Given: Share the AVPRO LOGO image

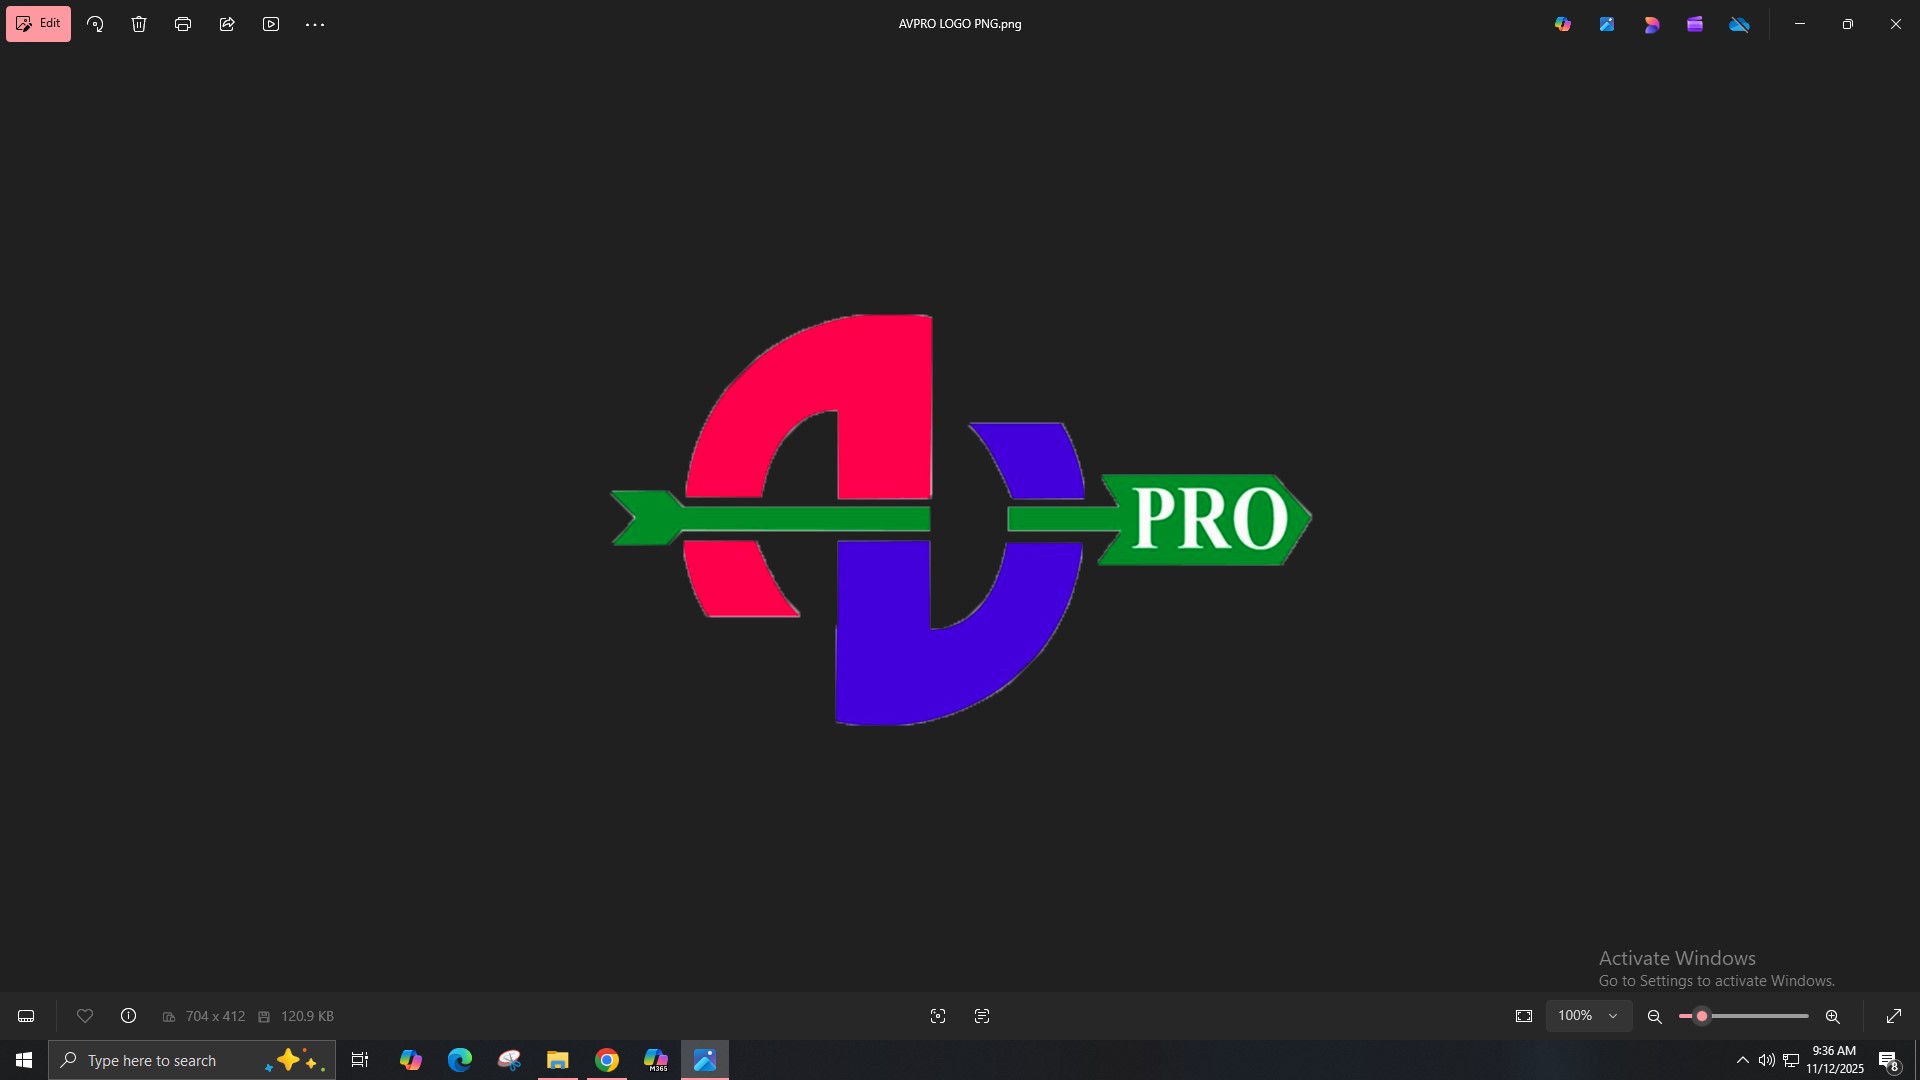Looking at the screenshot, I should click(227, 24).
